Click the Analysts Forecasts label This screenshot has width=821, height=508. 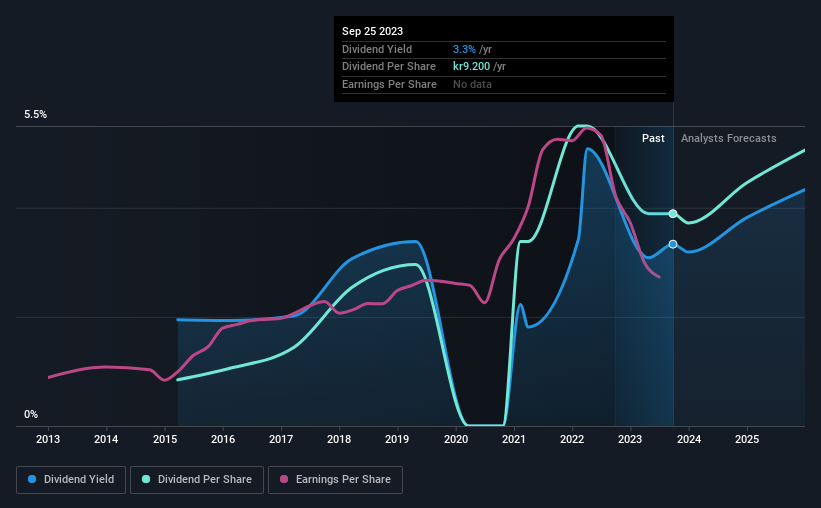(x=728, y=138)
